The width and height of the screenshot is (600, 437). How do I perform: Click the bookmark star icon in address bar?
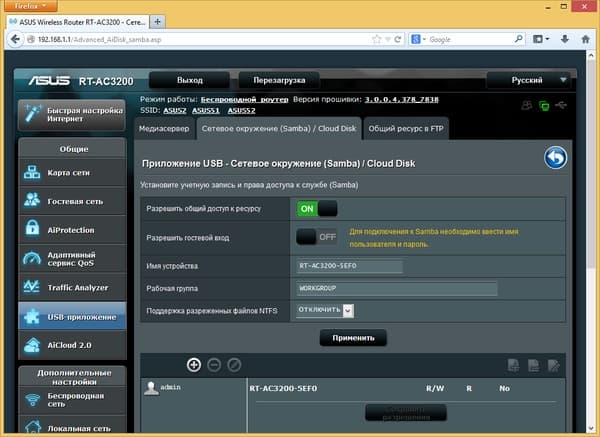click(x=377, y=39)
